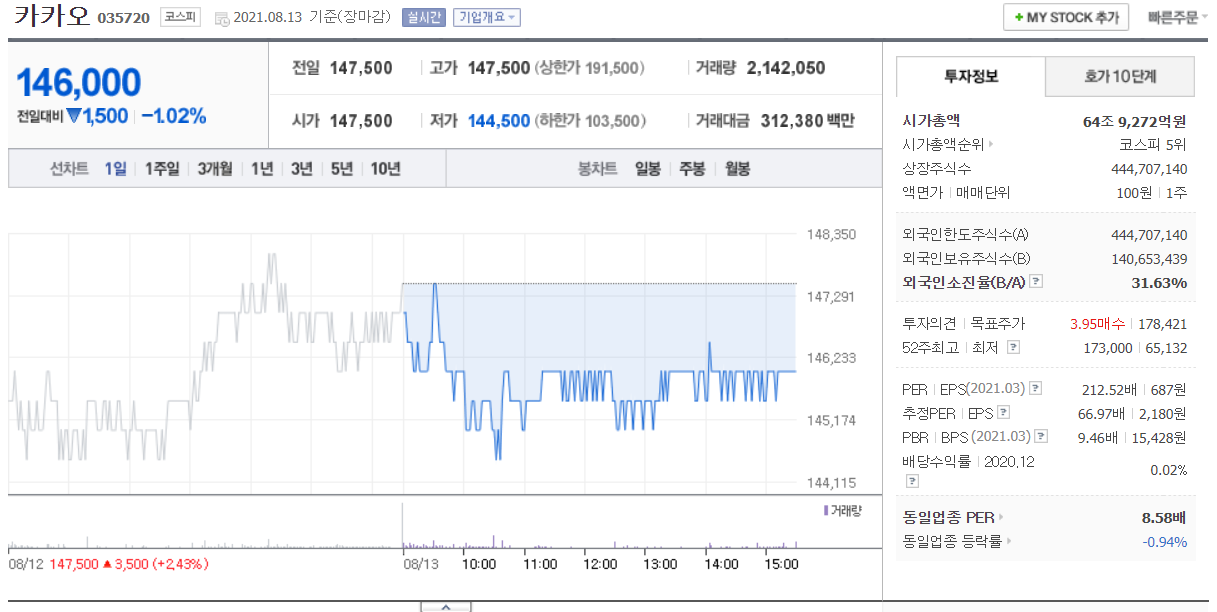Click the 코스피 market badge
Screen dimensions: 1217x612
click(x=180, y=17)
